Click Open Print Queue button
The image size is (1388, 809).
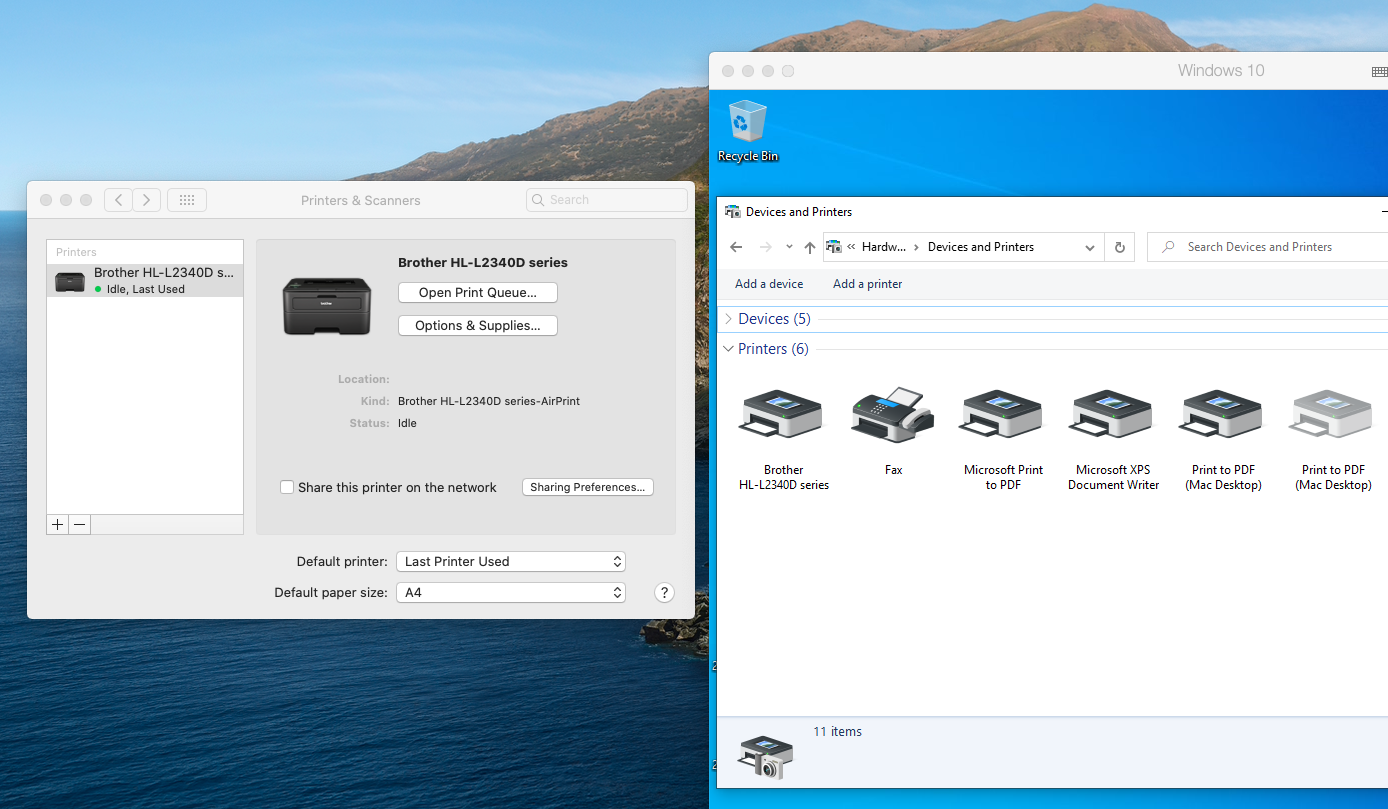pos(478,293)
